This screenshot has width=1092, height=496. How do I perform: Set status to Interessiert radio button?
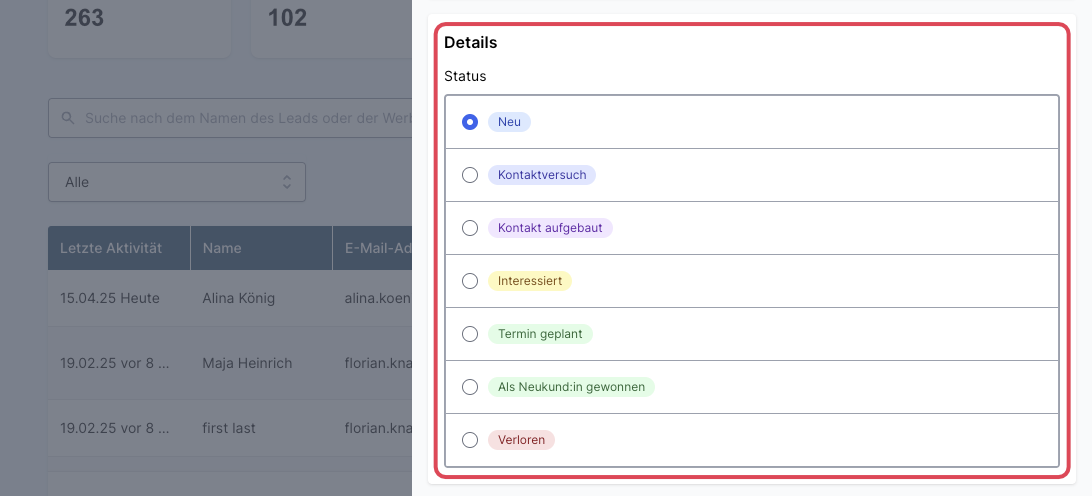(470, 281)
